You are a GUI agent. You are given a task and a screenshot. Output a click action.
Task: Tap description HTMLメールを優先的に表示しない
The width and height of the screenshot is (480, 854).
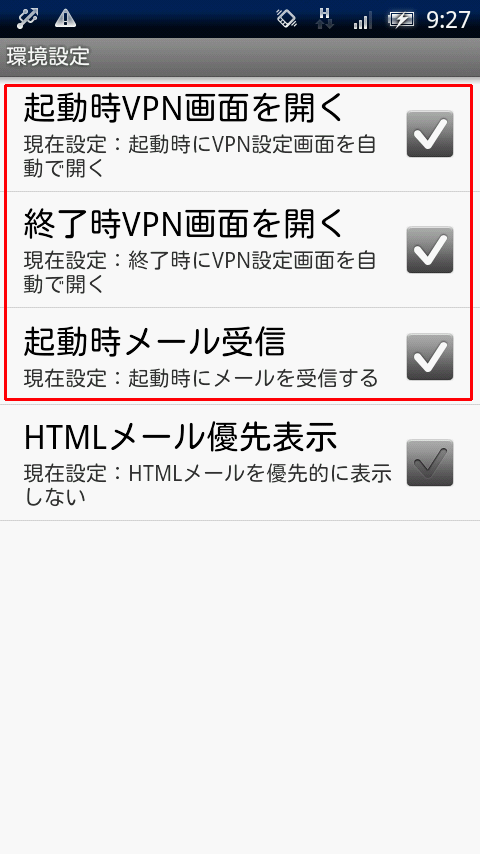[208, 485]
